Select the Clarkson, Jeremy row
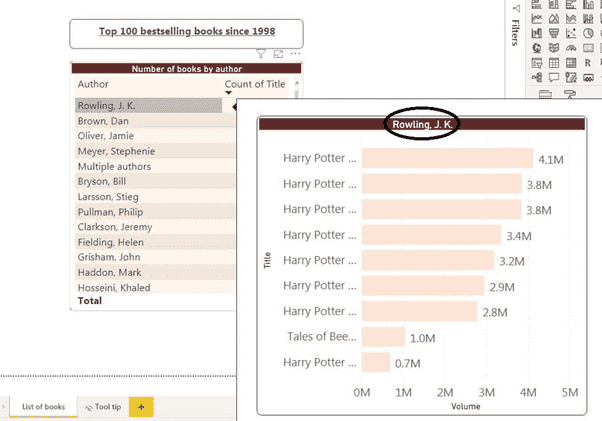 click(x=155, y=227)
